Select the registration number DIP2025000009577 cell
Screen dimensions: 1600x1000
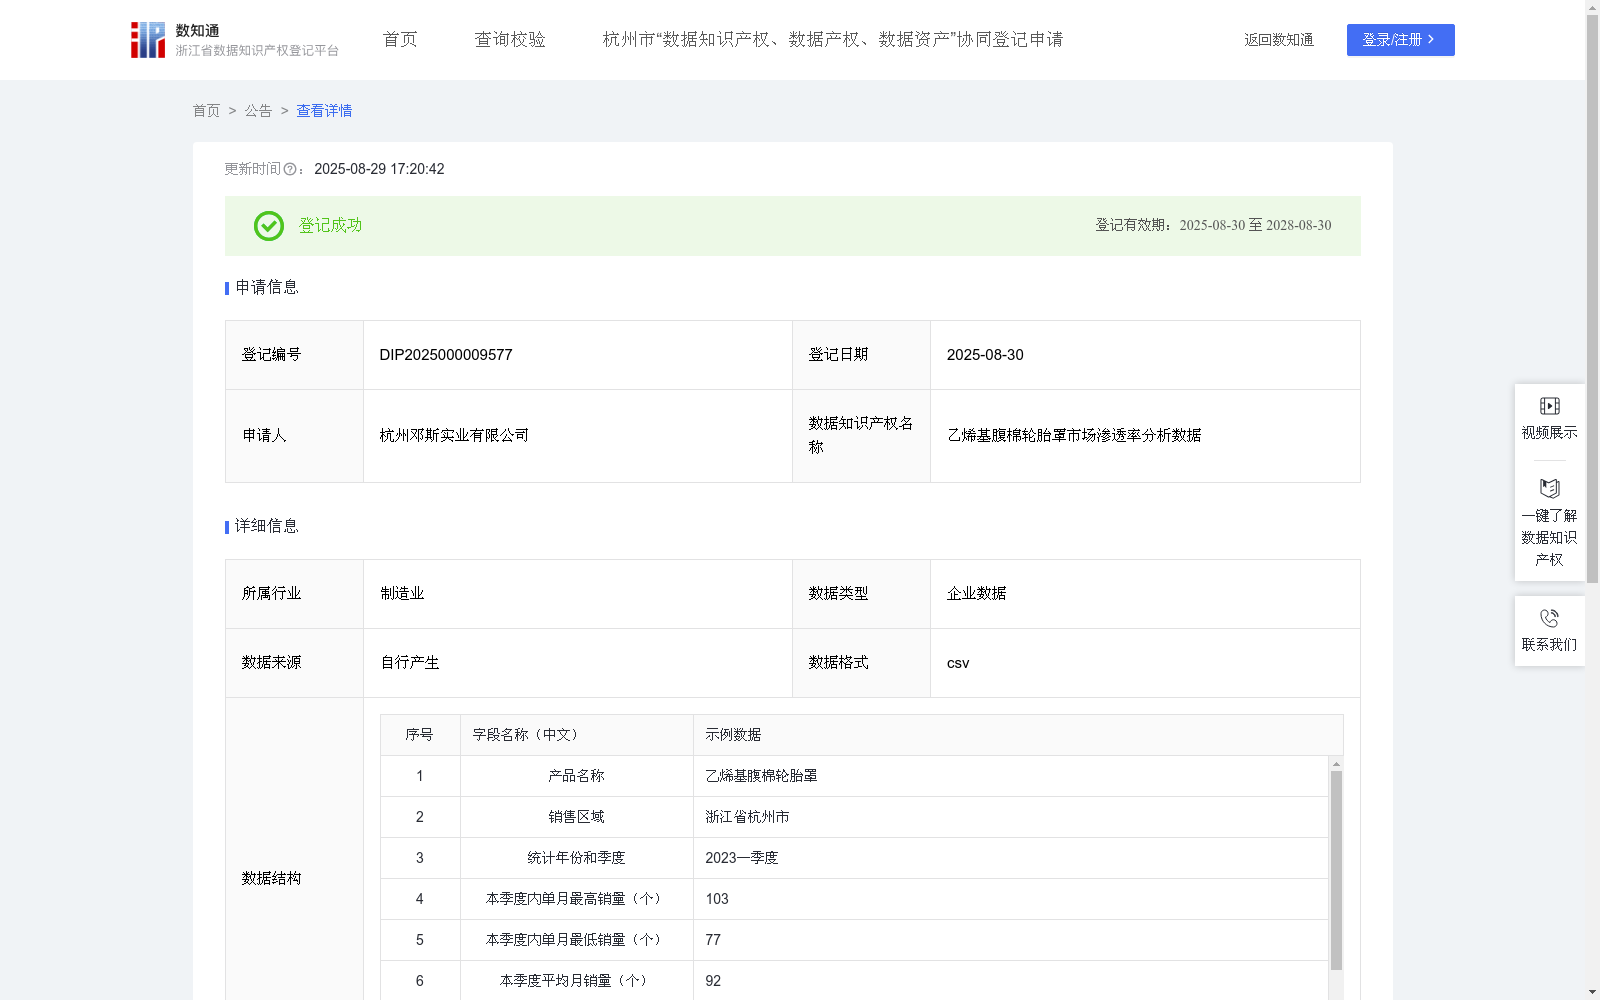[x=445, y=354]
